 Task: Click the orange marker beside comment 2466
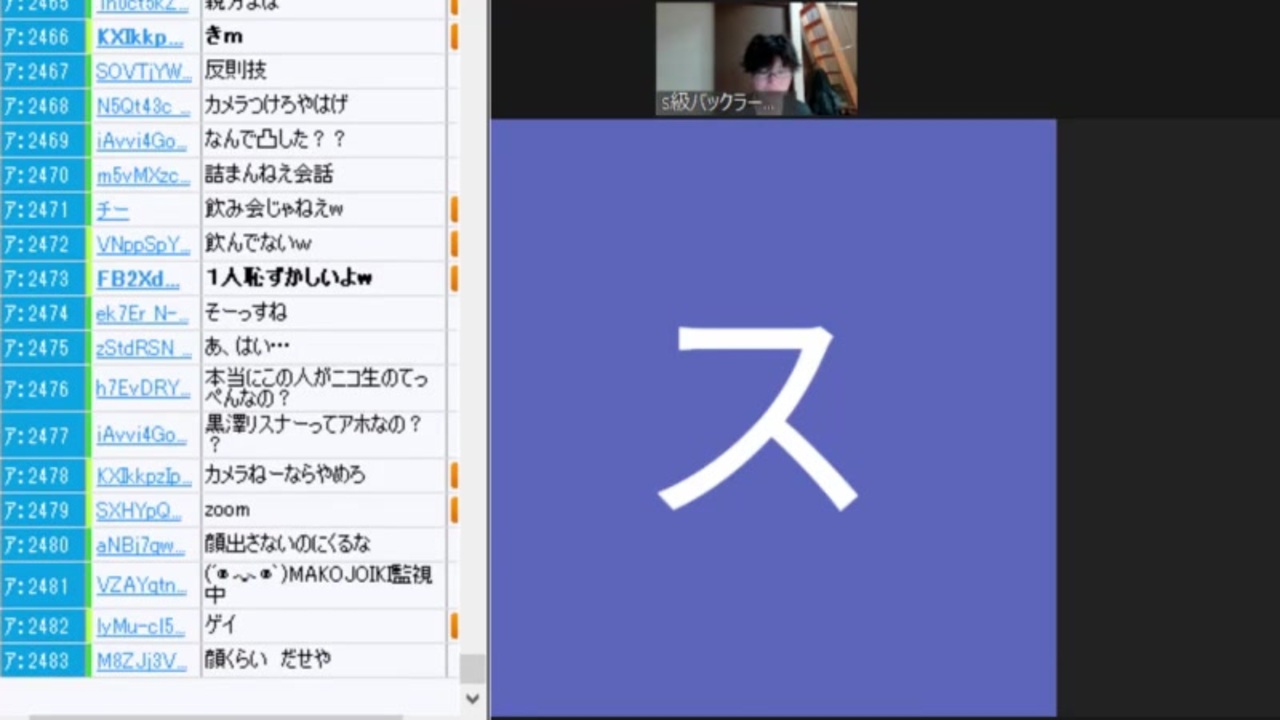click(455, 35)
